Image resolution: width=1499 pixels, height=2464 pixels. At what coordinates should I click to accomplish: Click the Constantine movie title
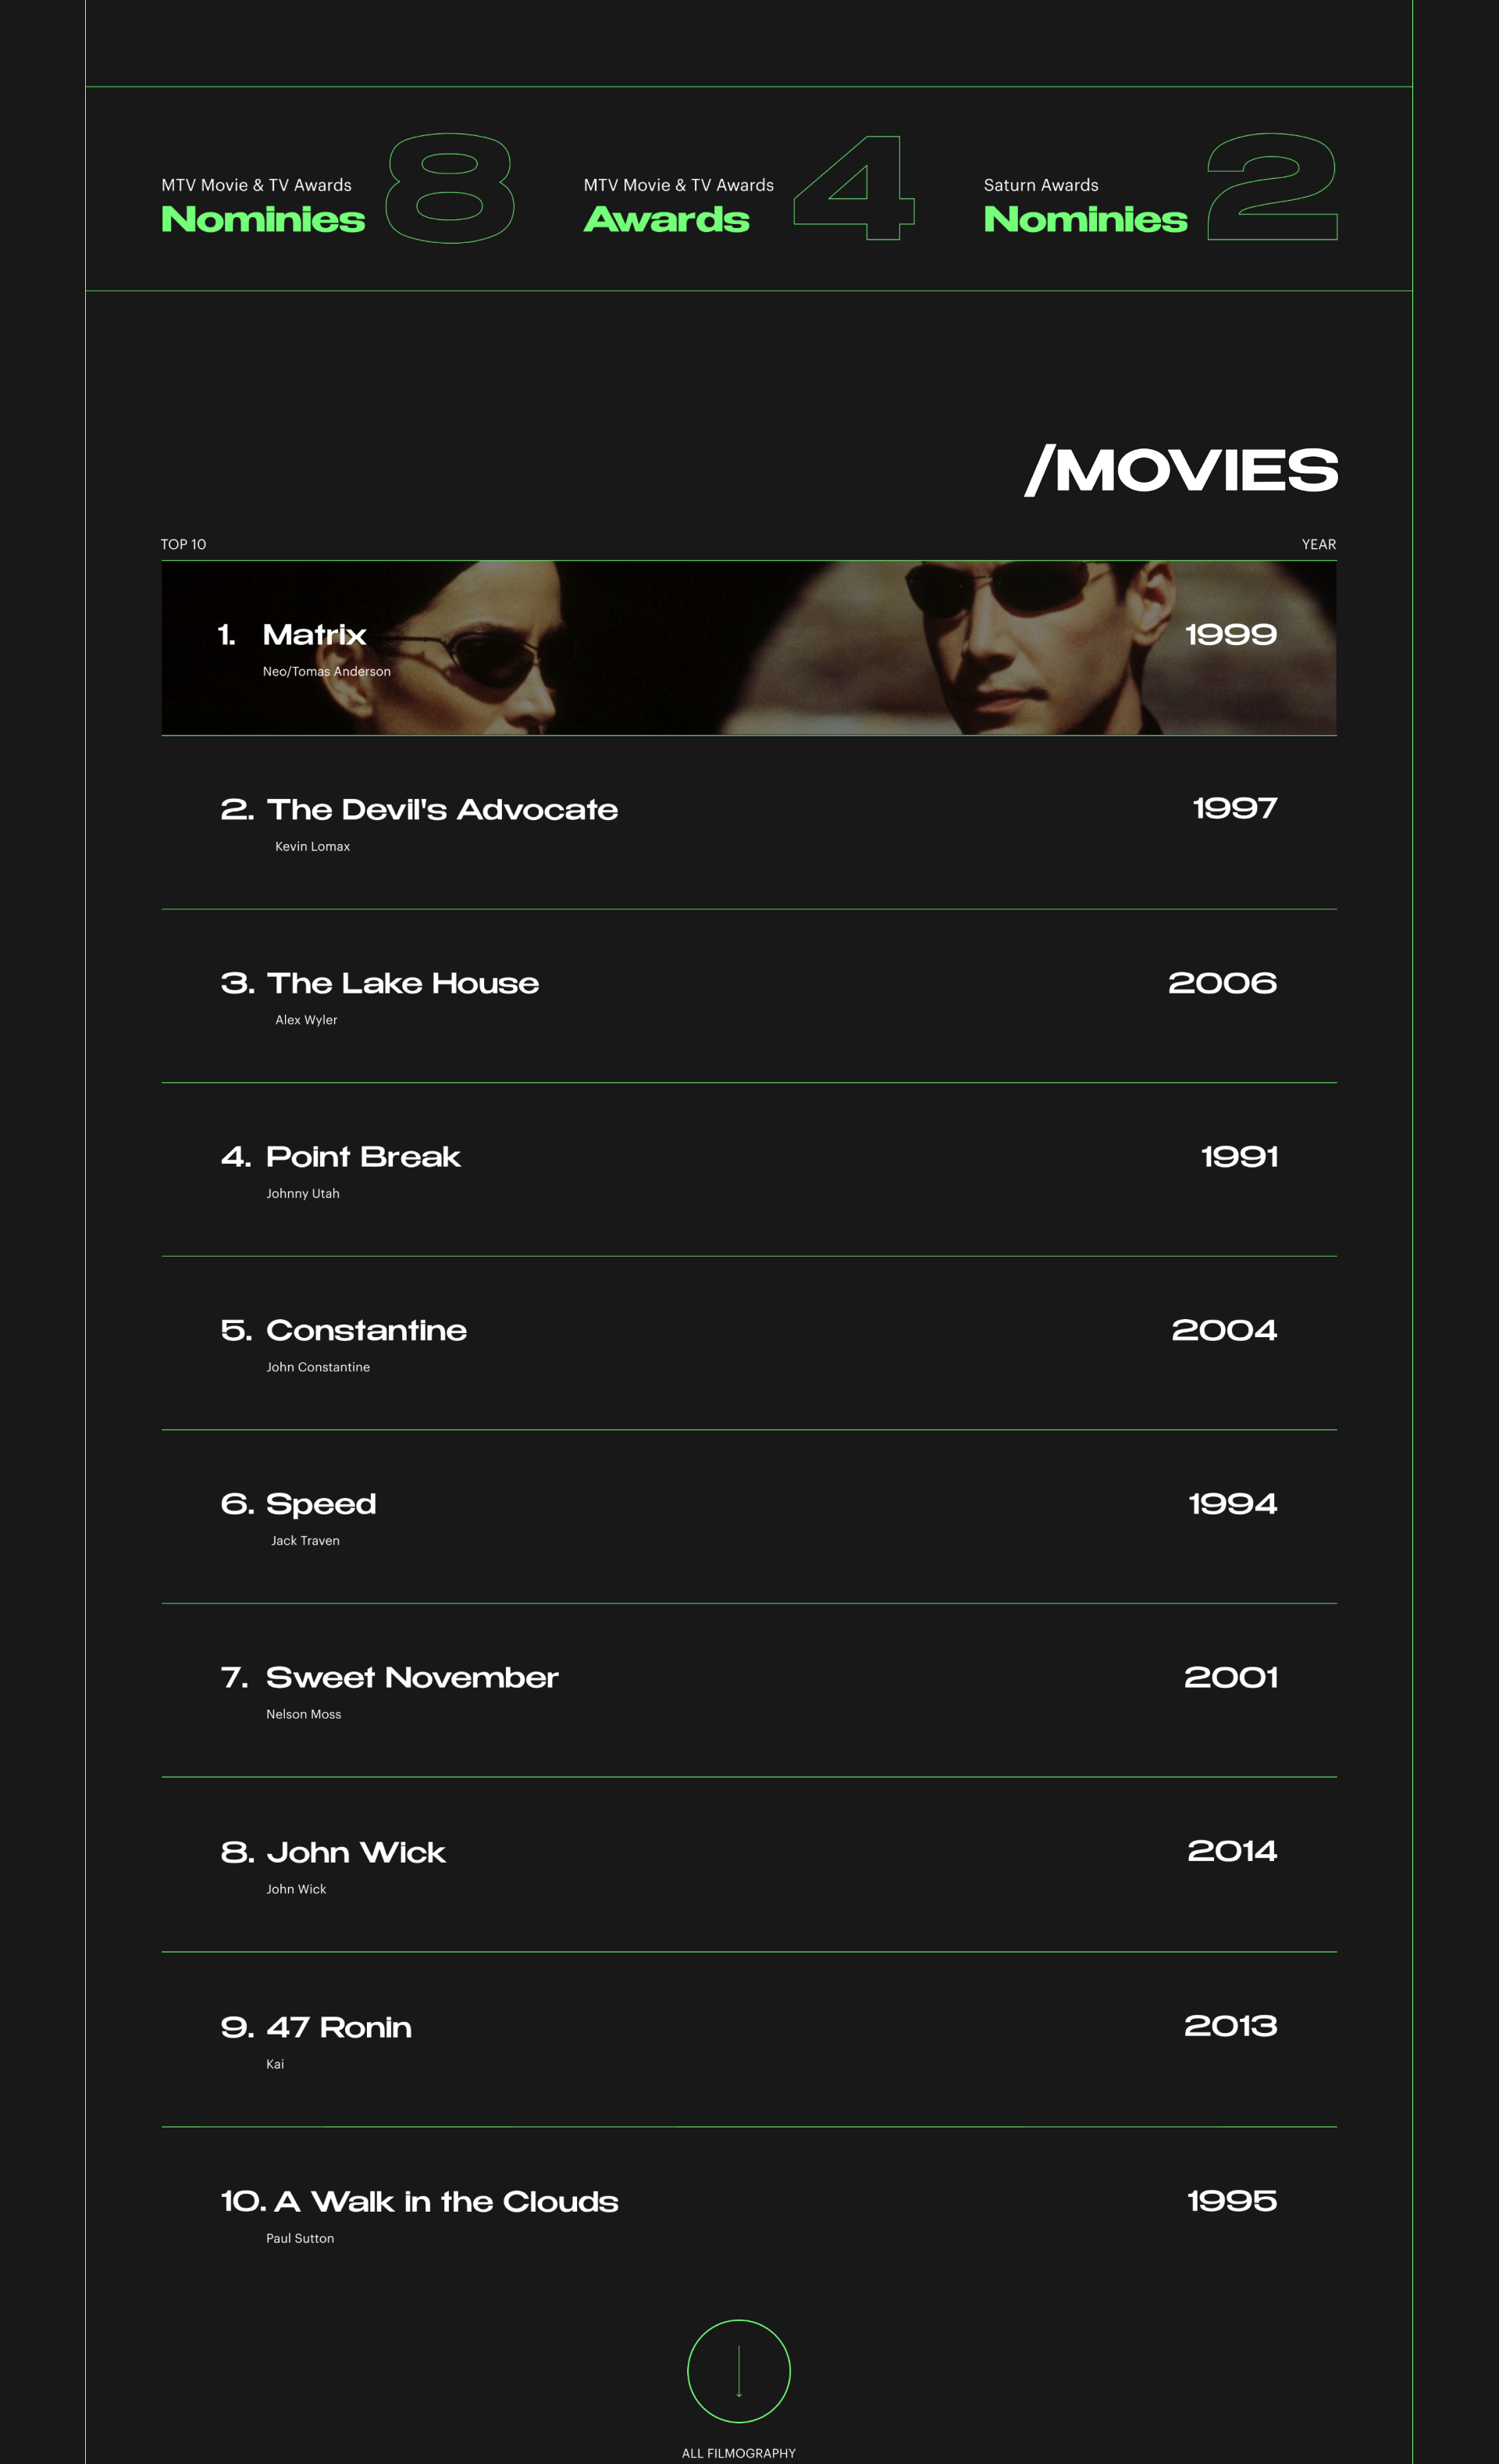click(366, 1330)
